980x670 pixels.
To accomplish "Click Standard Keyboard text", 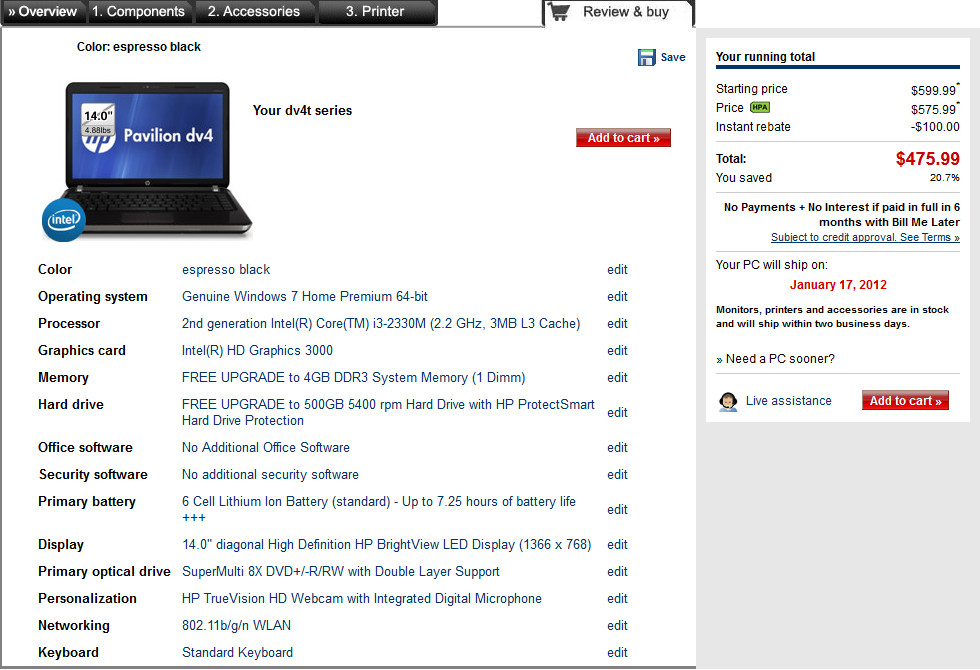I will pyautogui.click(x=238, y=652).
